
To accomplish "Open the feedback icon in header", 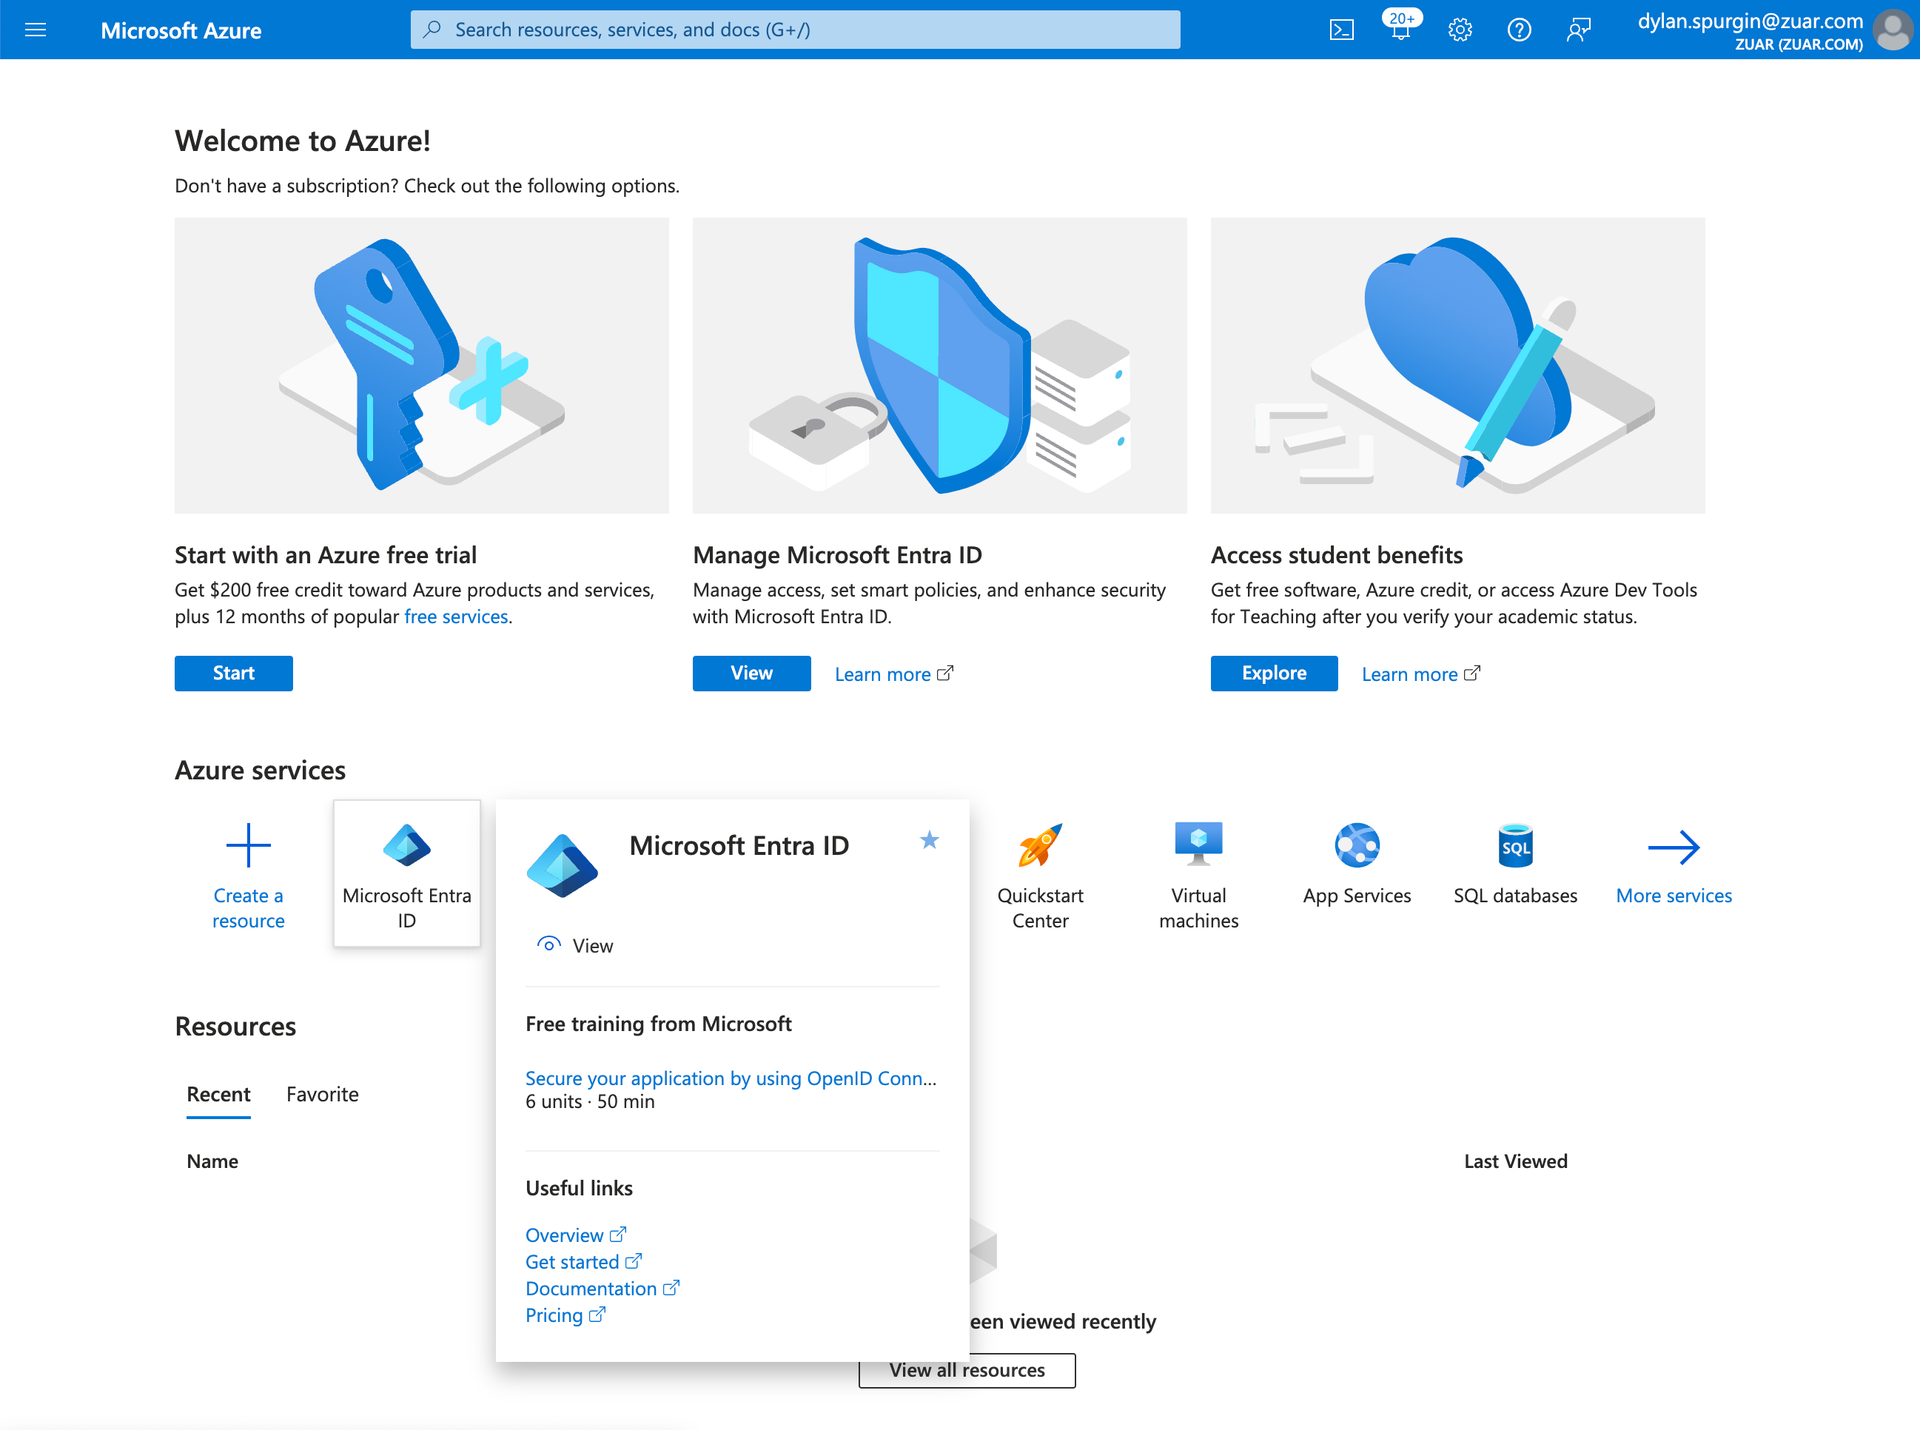I will (1578, 30).
